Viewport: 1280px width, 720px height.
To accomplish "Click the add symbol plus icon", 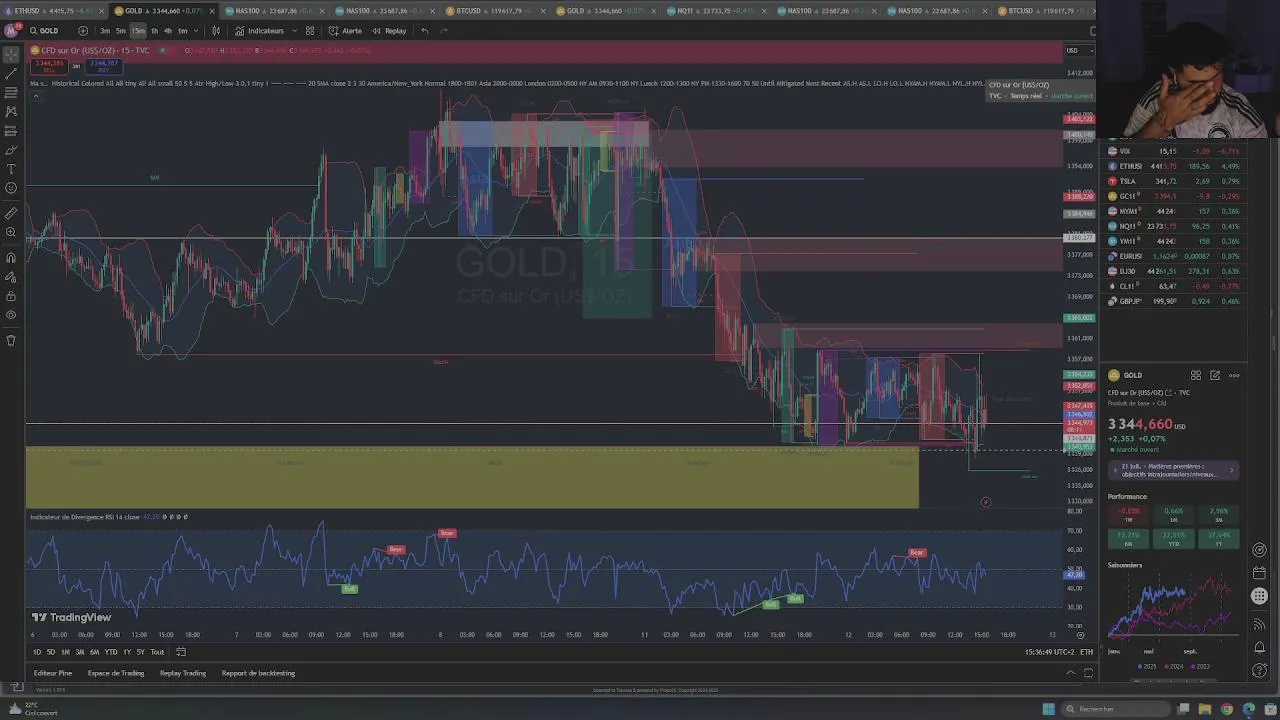I will click(x=83, y=31).
